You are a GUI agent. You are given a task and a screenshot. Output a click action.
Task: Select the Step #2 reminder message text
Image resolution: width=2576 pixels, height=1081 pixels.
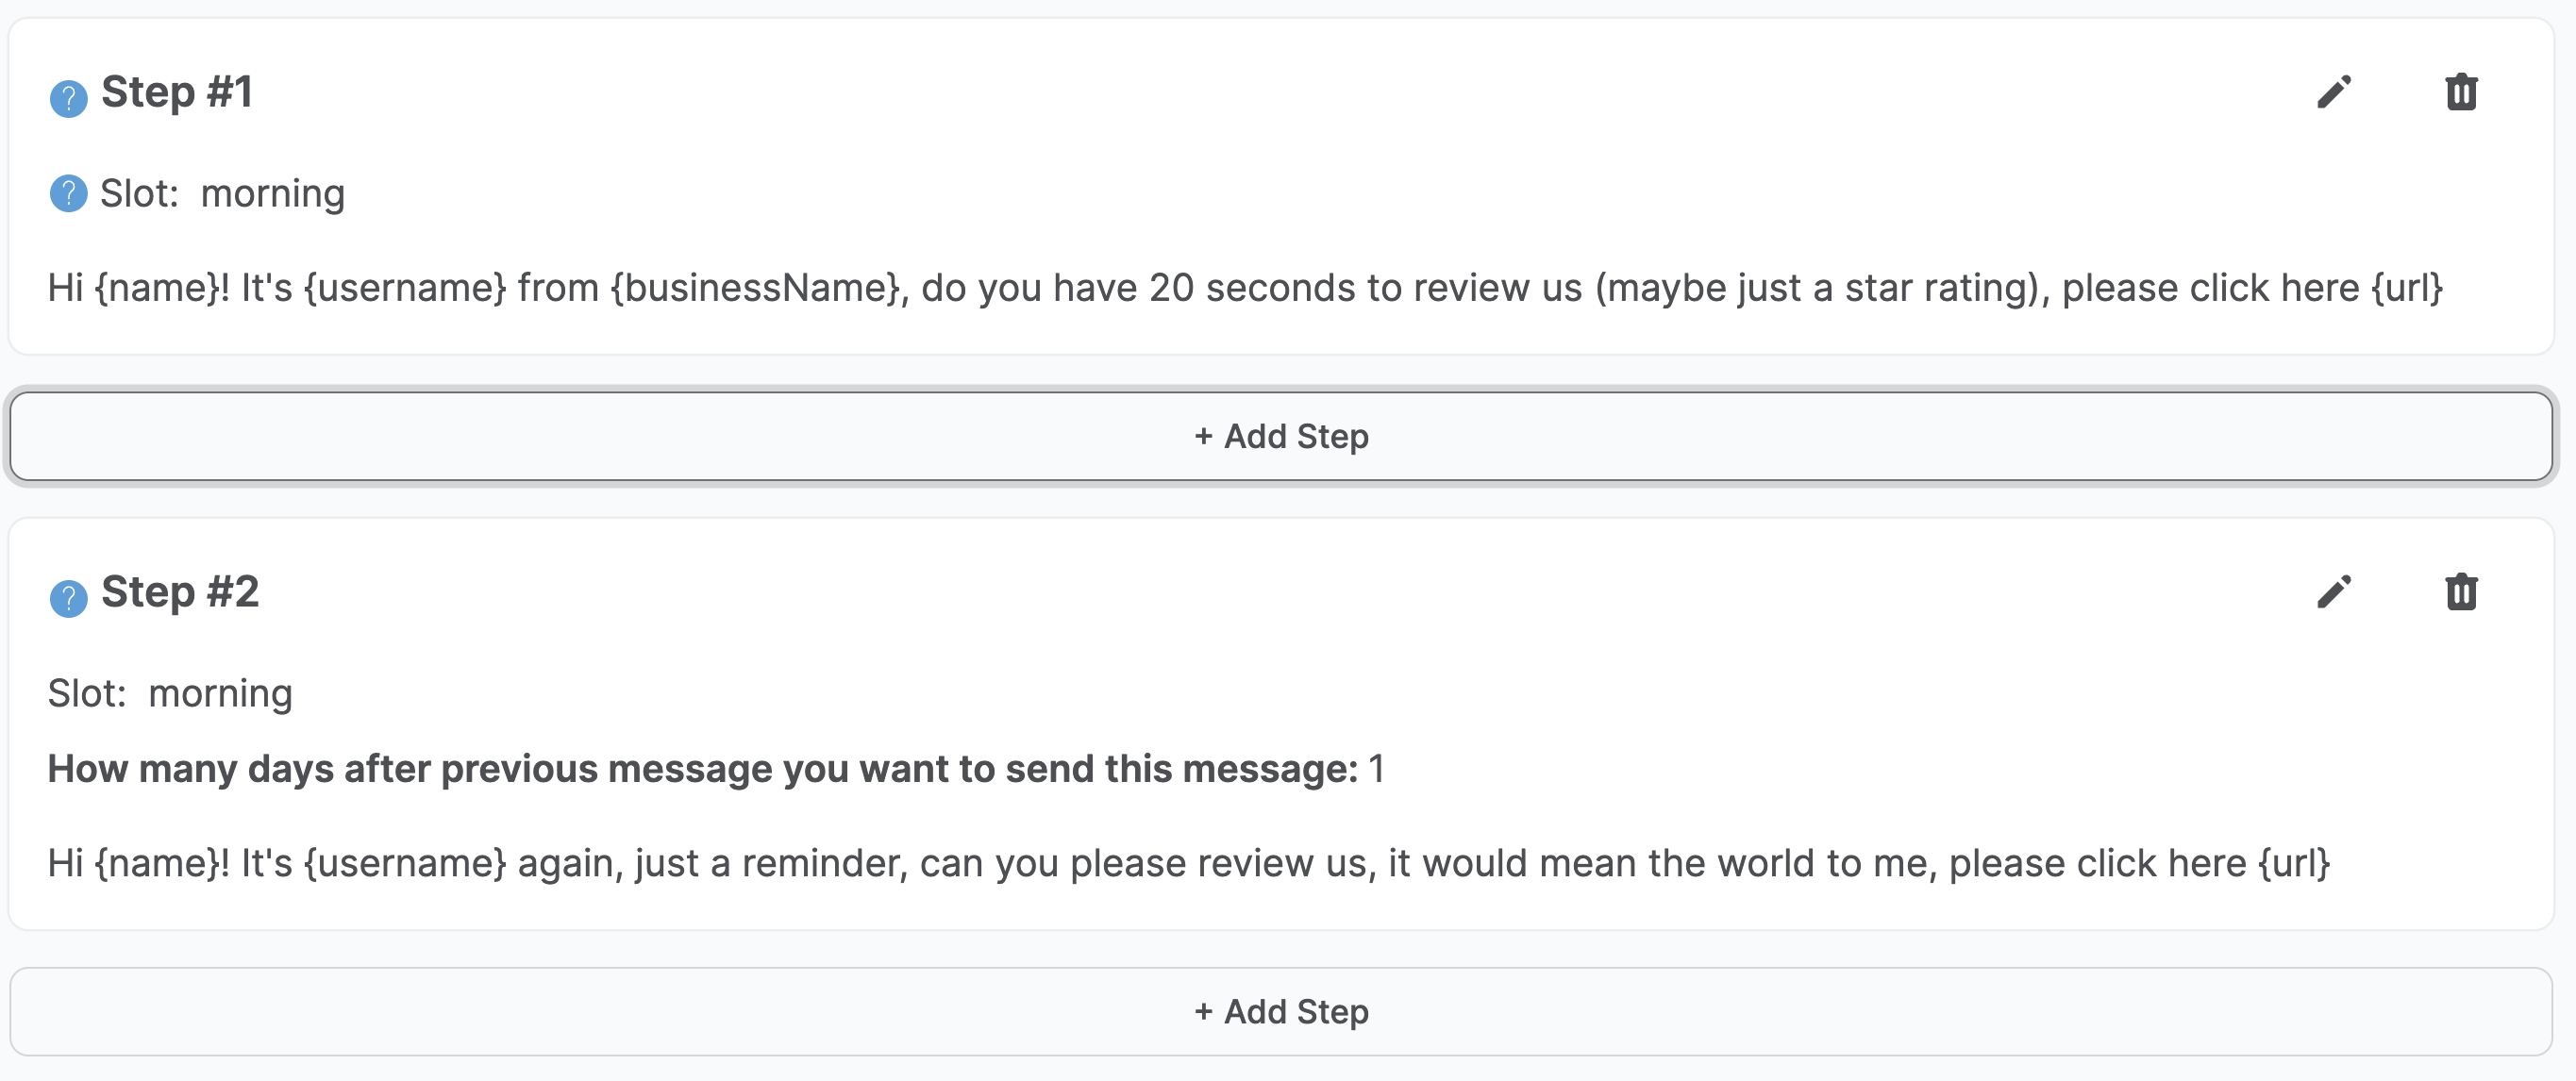coord(1190,863)
